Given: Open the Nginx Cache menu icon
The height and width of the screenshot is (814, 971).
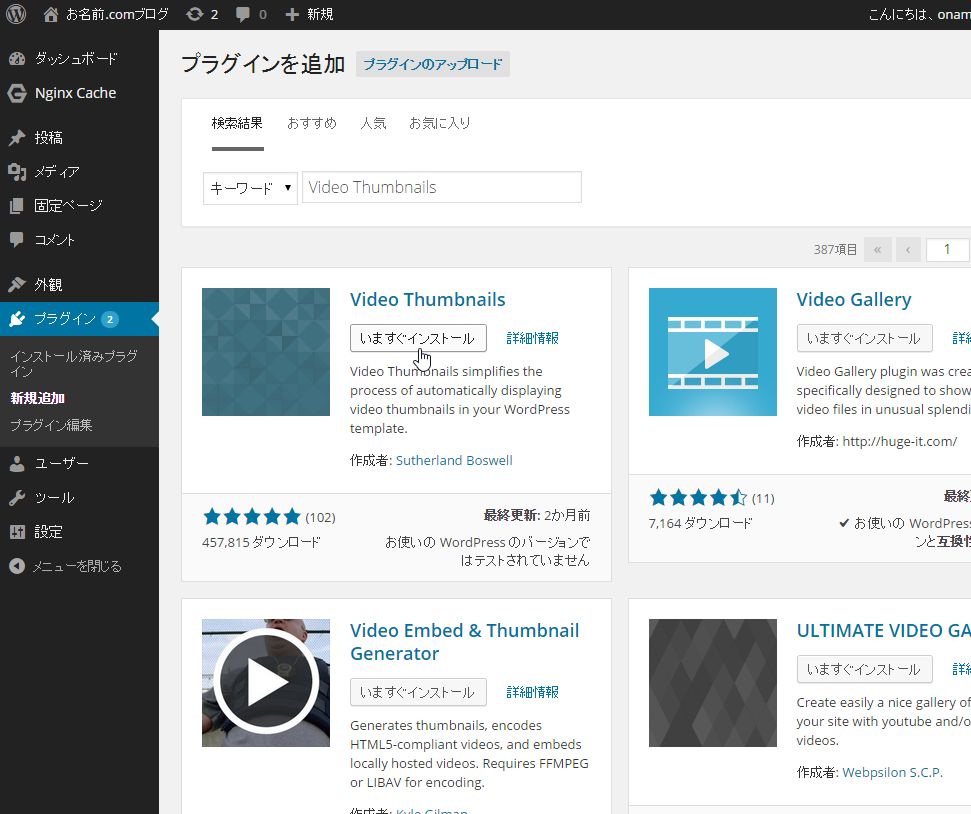Looking at the screenshot, I should [x=17, y=93].
